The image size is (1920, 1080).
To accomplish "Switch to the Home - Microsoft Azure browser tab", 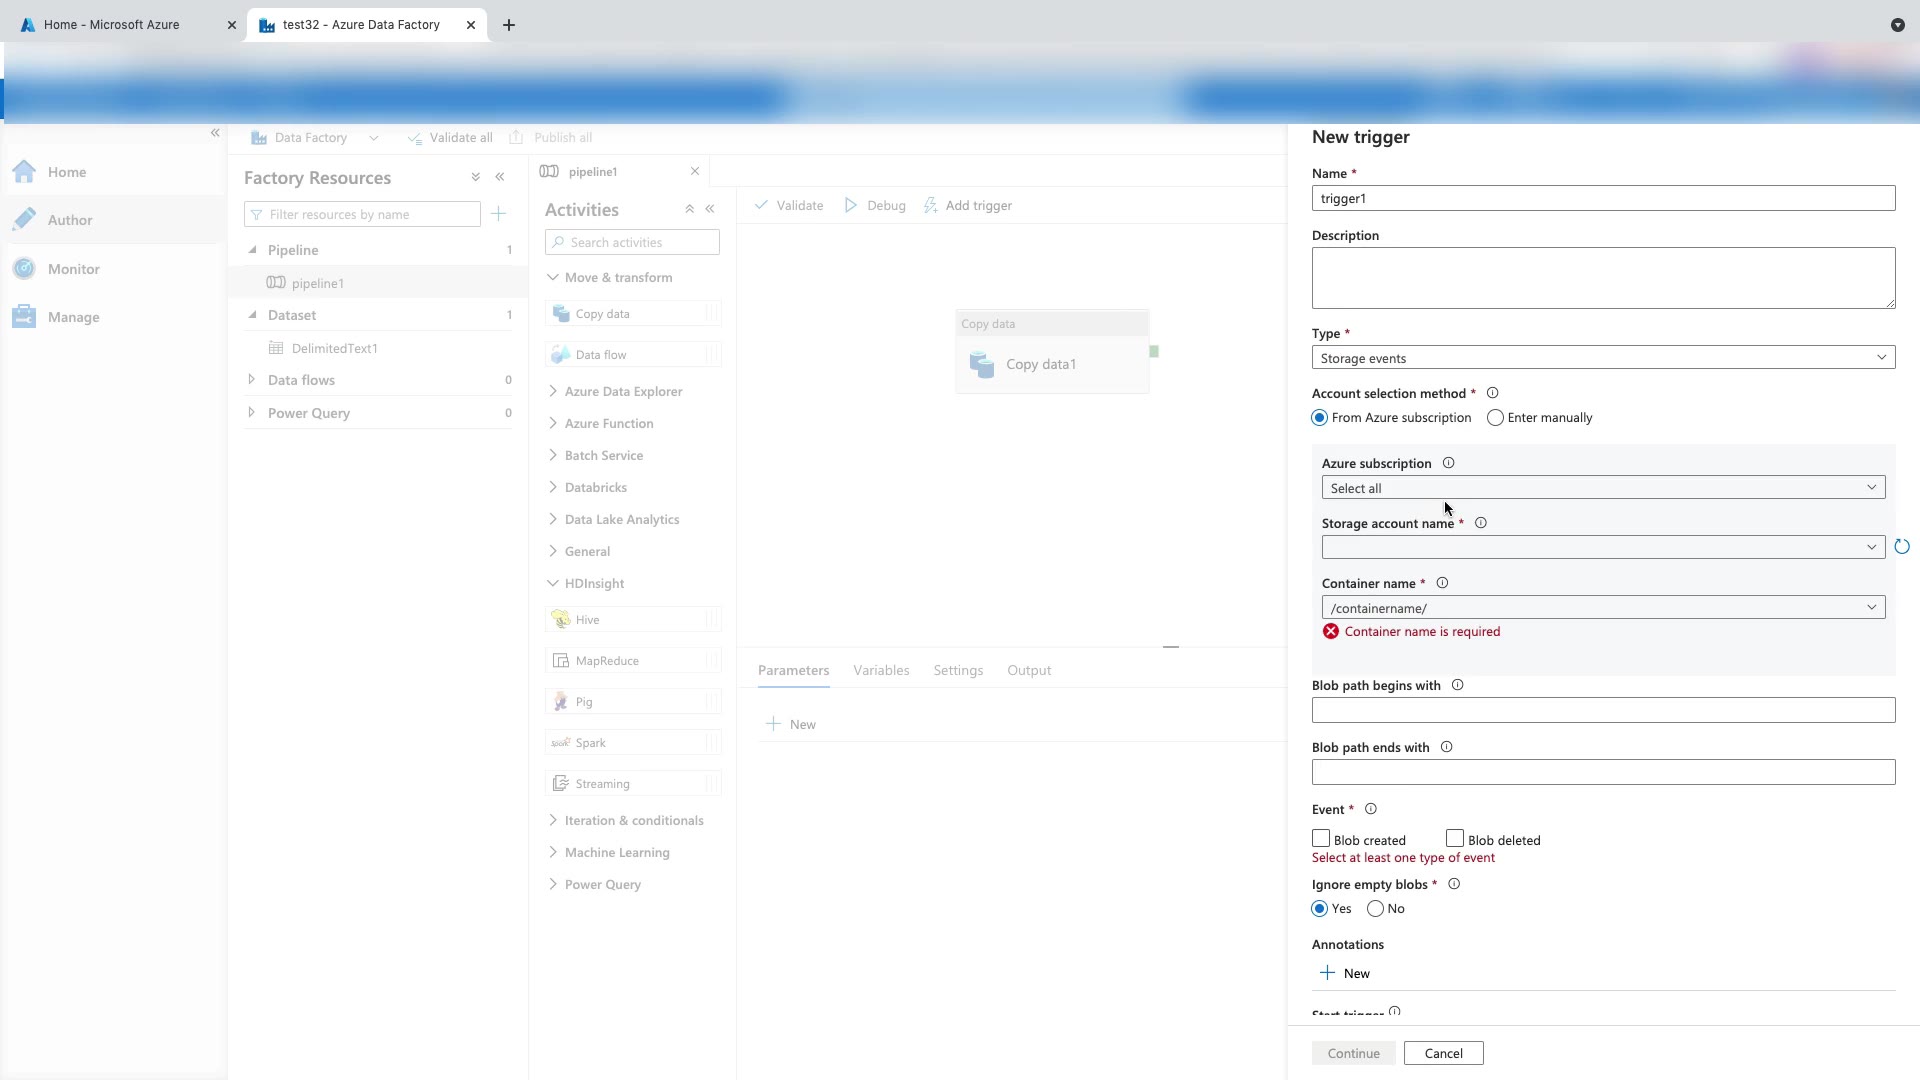I will 112,25.
